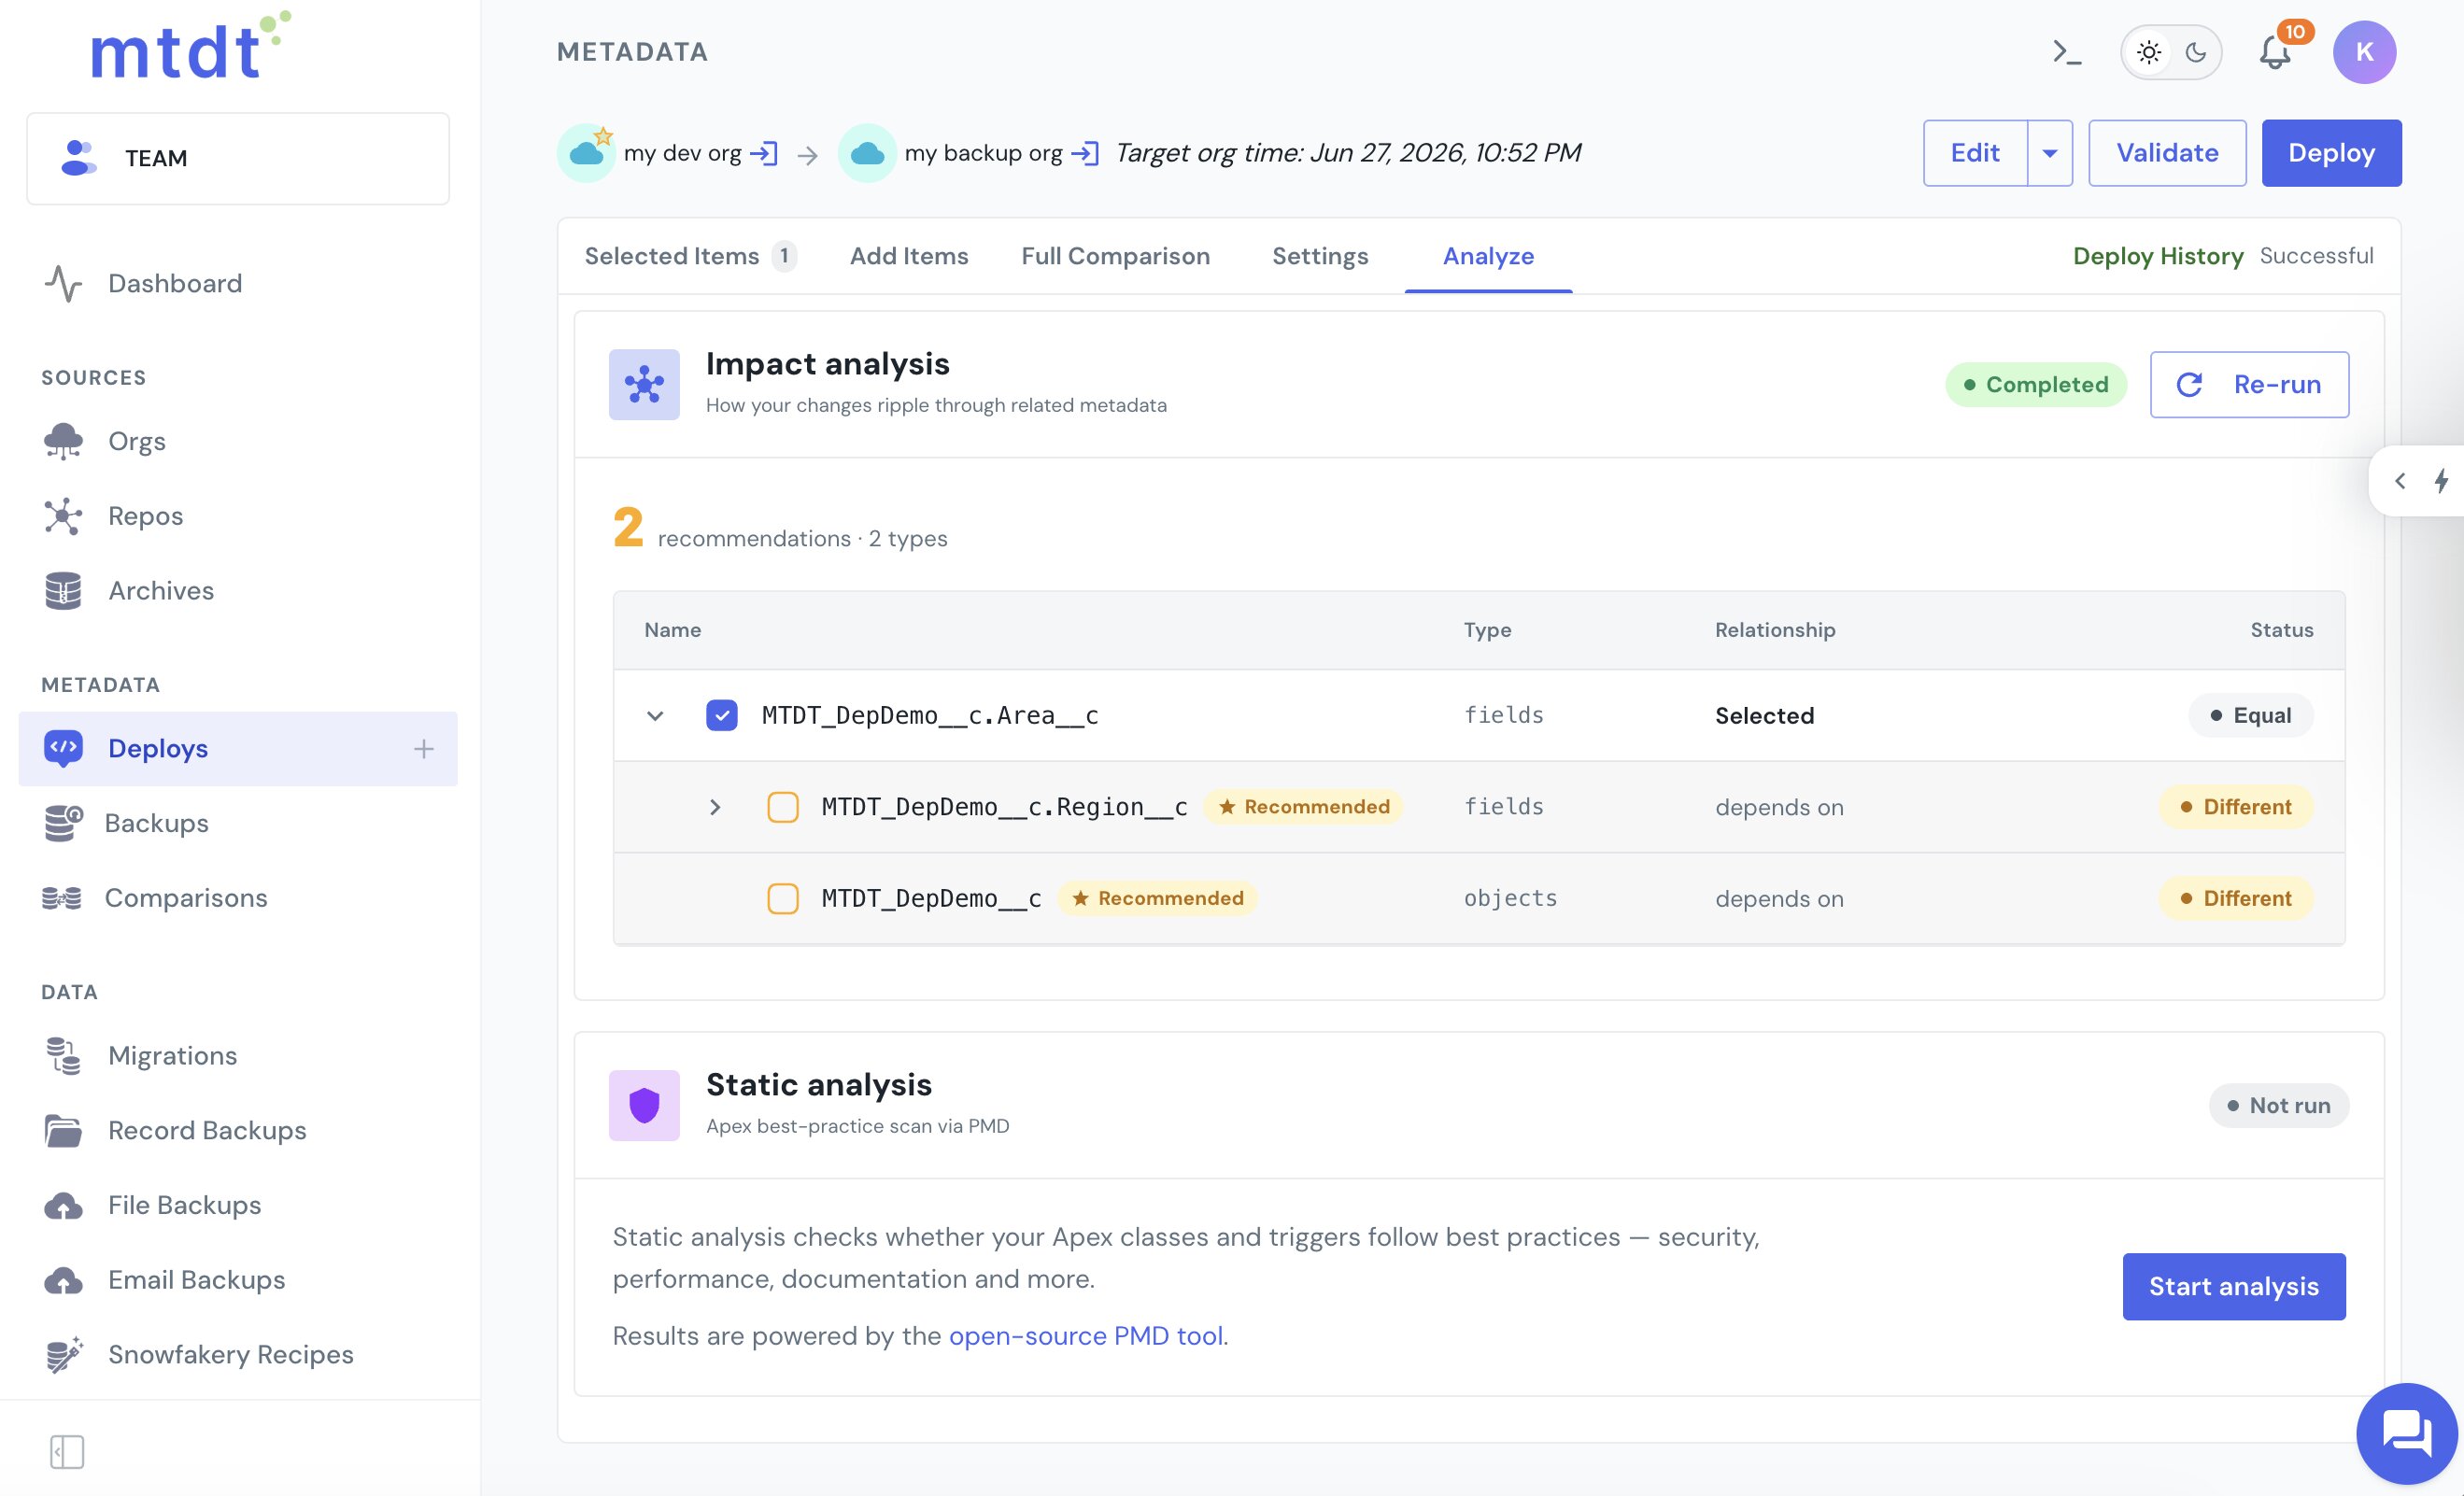Open my dev org login icon
Viewport: 2464px width, 1496px height.
click(764, 153)
